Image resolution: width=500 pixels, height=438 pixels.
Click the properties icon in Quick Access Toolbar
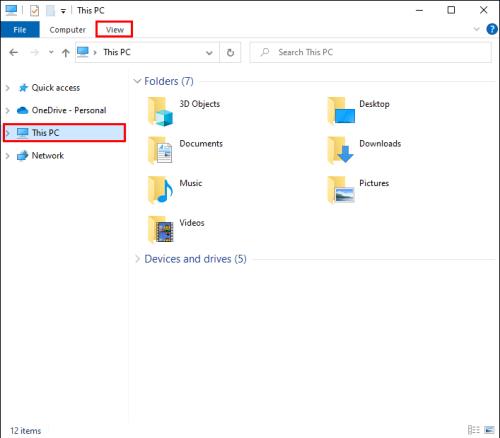(34, 11)
